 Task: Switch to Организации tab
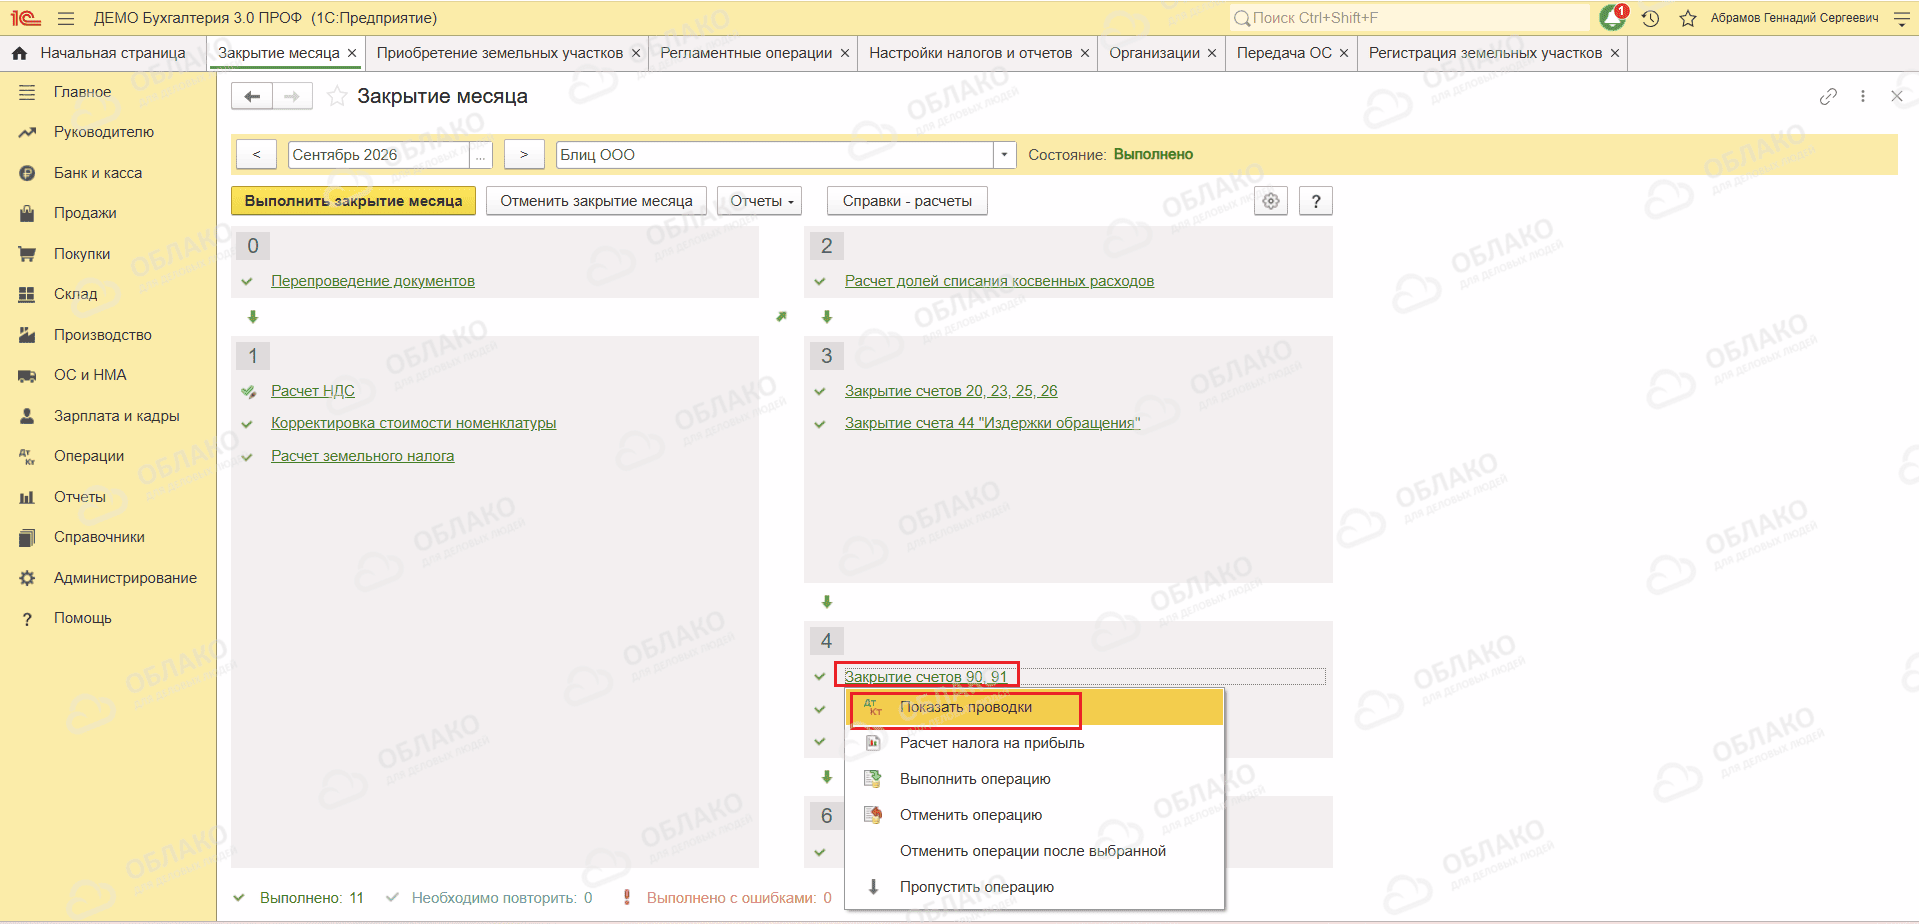(1154, 53)
